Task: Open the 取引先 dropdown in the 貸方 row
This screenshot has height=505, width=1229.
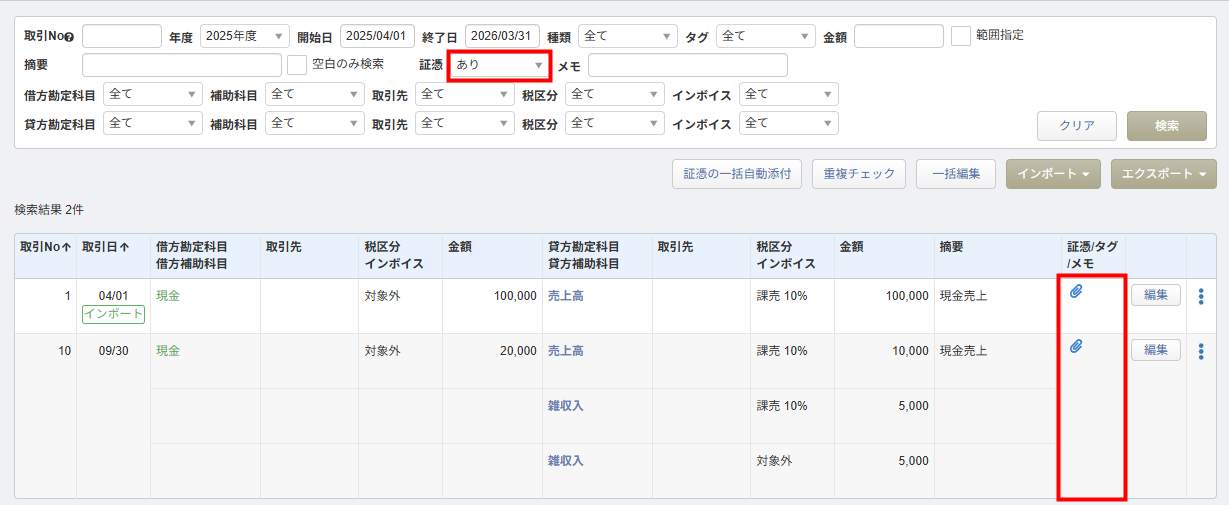Action: [x=465, y=123]
